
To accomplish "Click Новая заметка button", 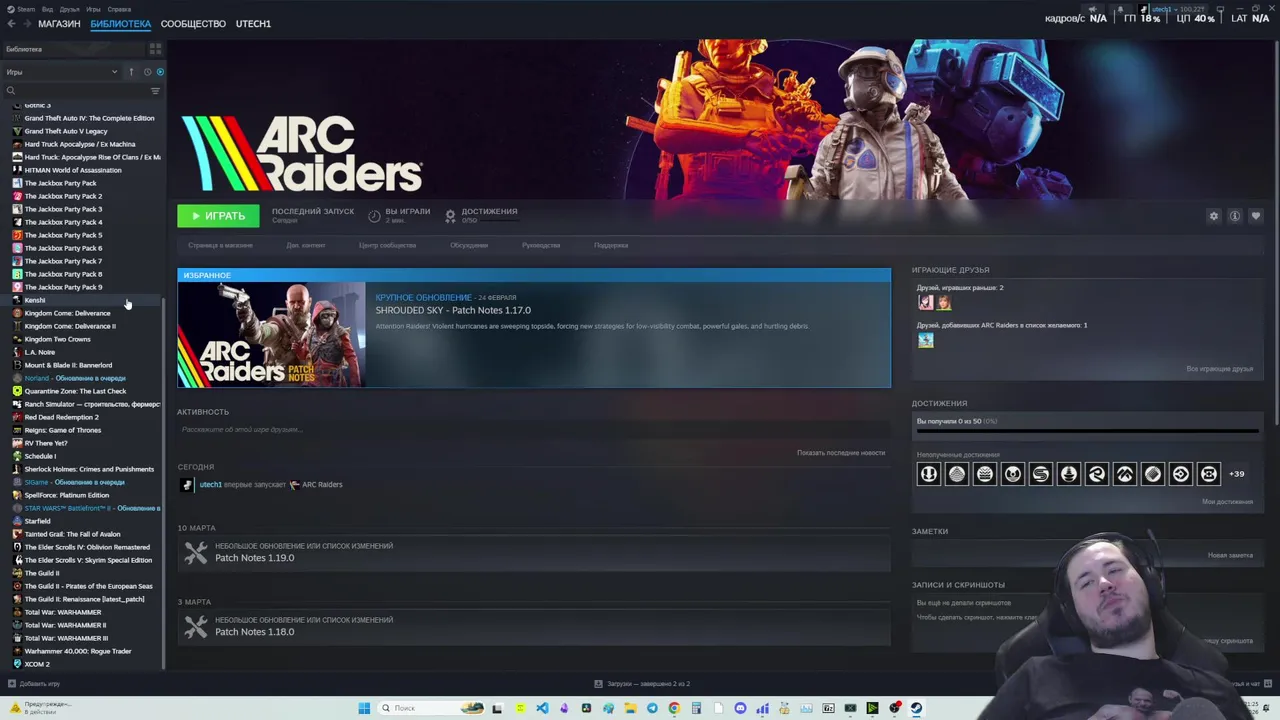I will click(x=1230, y=555).
